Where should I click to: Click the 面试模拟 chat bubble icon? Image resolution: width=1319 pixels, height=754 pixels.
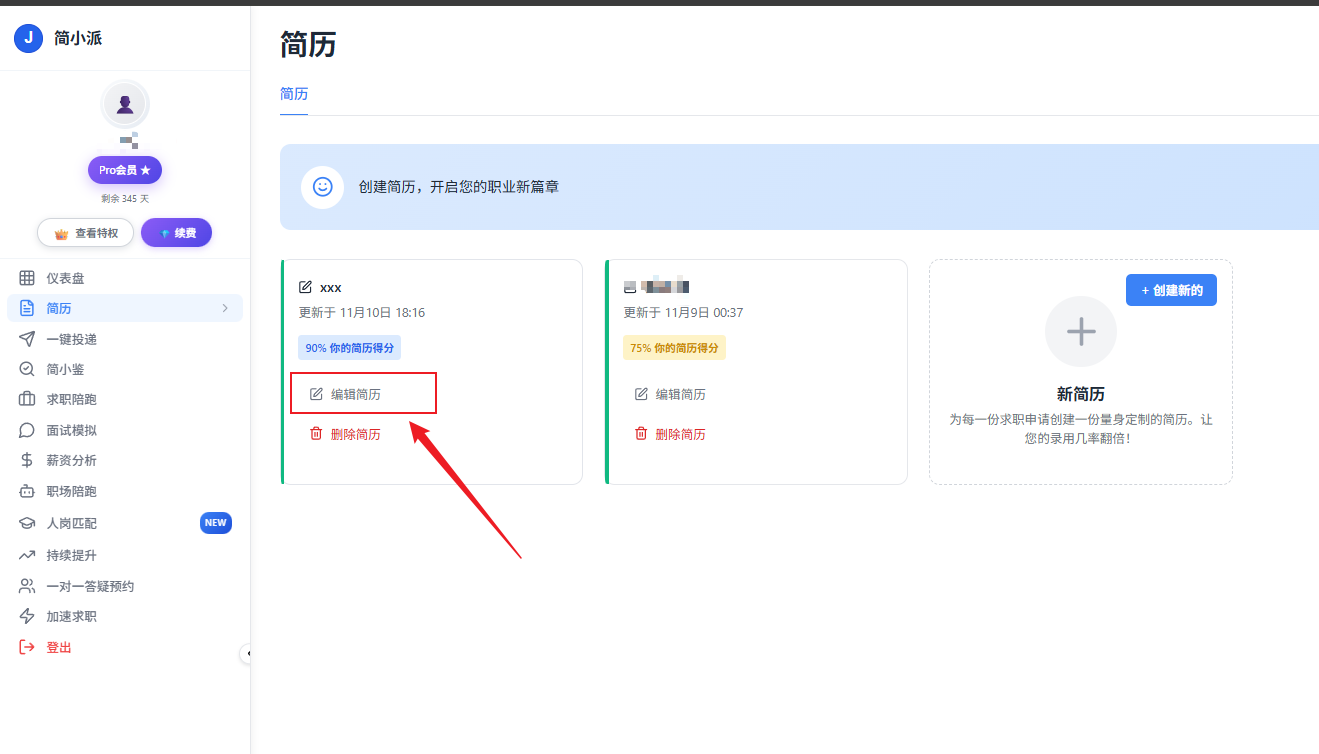click(x=25, y=430)
